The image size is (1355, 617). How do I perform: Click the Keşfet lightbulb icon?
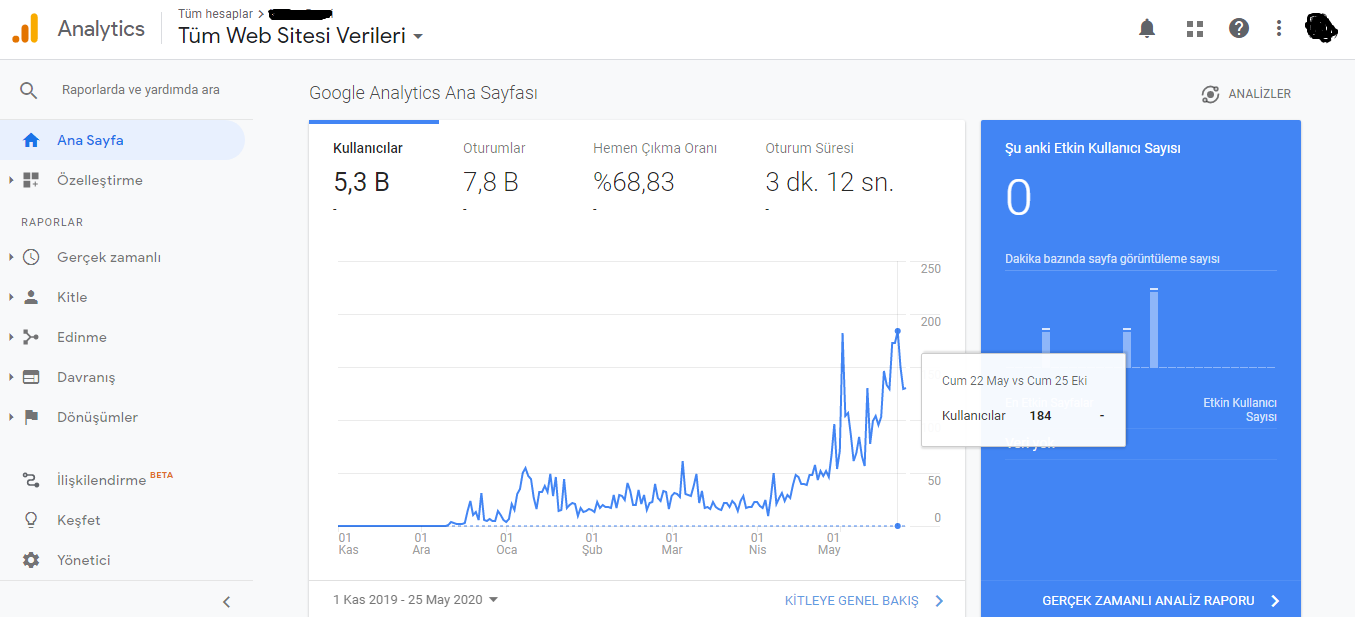tap(31, 520)
